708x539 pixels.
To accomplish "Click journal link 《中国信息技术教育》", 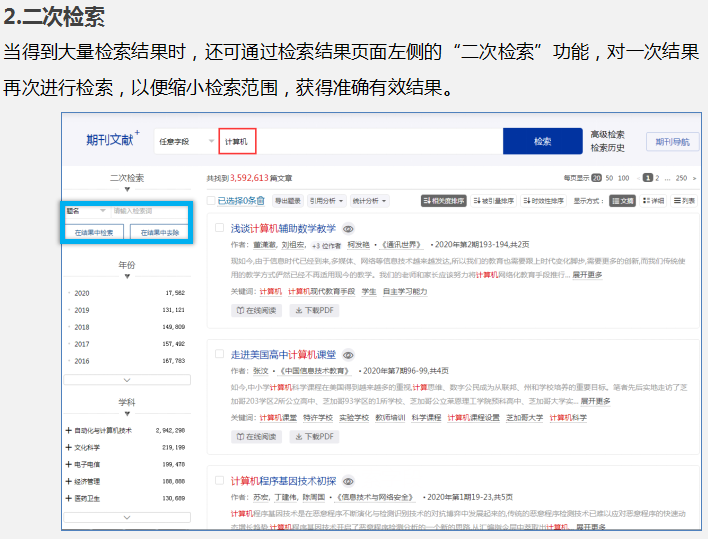I will [x=314, y=371].
